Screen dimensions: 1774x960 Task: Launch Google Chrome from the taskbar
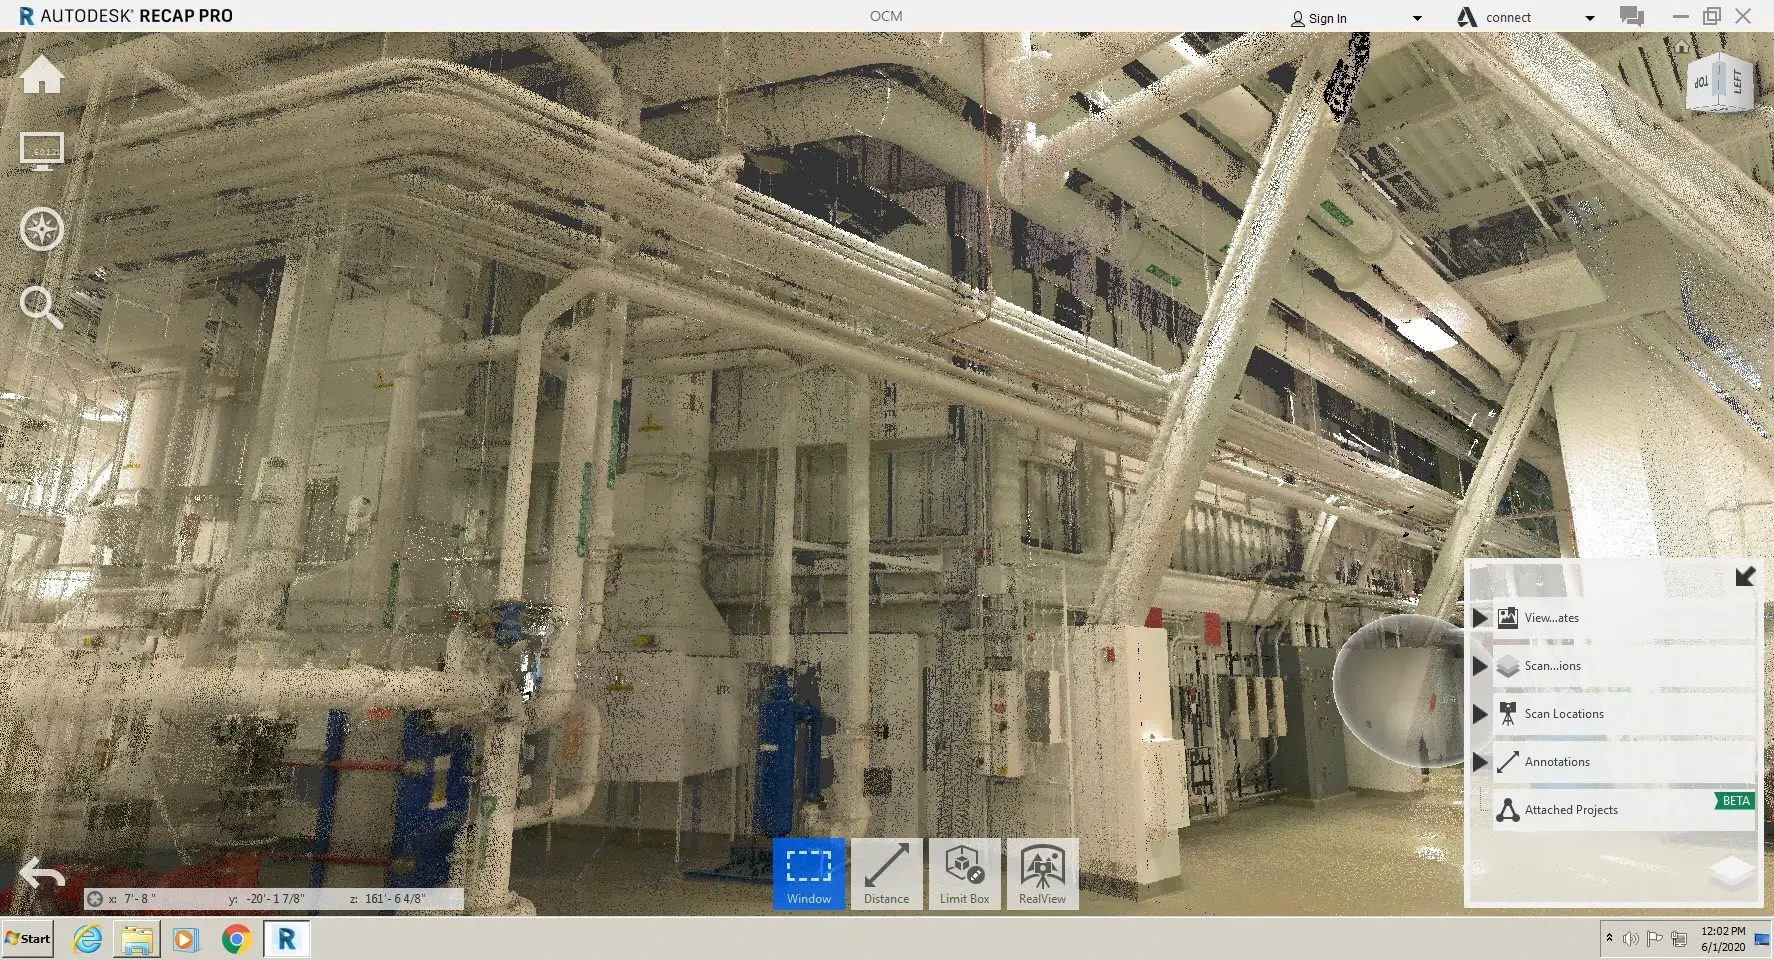(236, 938)
